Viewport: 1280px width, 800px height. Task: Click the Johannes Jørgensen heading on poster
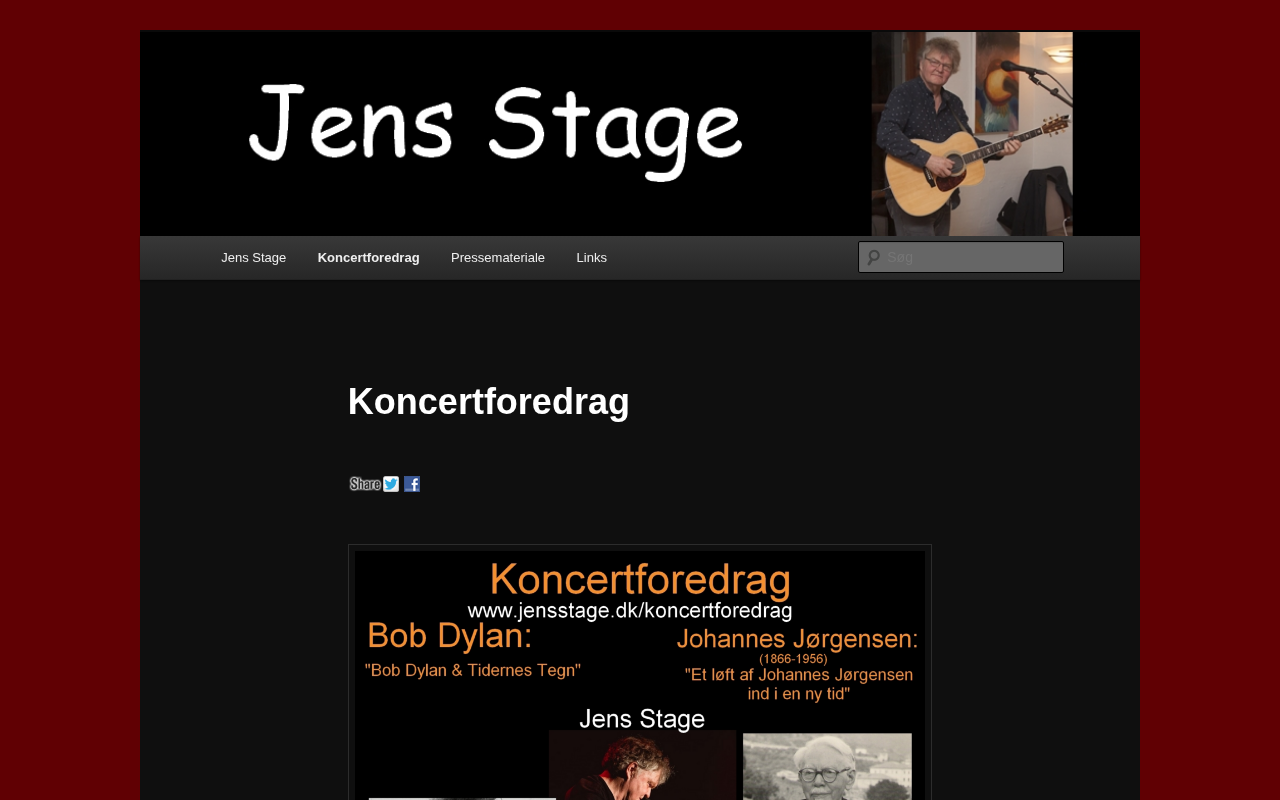point(797,640)
